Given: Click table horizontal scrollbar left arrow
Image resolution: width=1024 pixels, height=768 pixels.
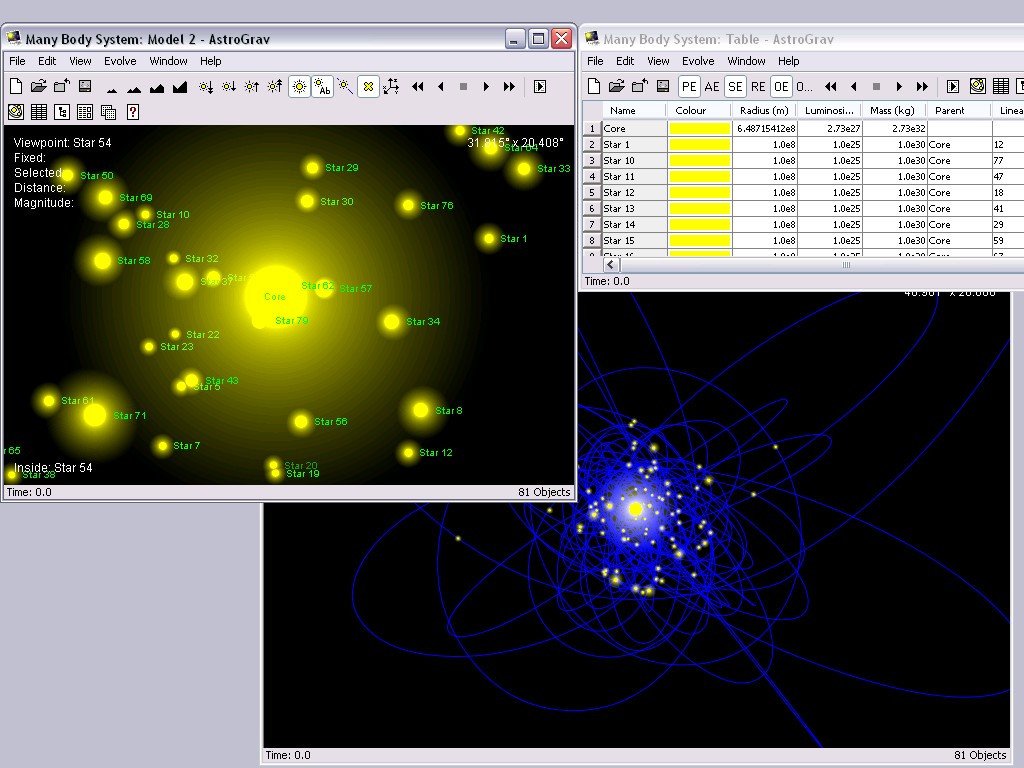Looking at the screenshot, I should point(611,264).
